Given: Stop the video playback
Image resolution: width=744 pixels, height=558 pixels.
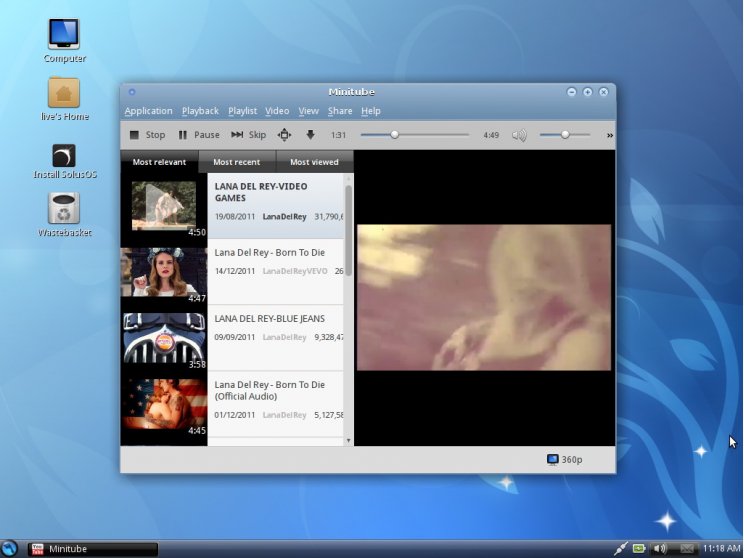Looking at the screenshot, I should coord(147,135).
